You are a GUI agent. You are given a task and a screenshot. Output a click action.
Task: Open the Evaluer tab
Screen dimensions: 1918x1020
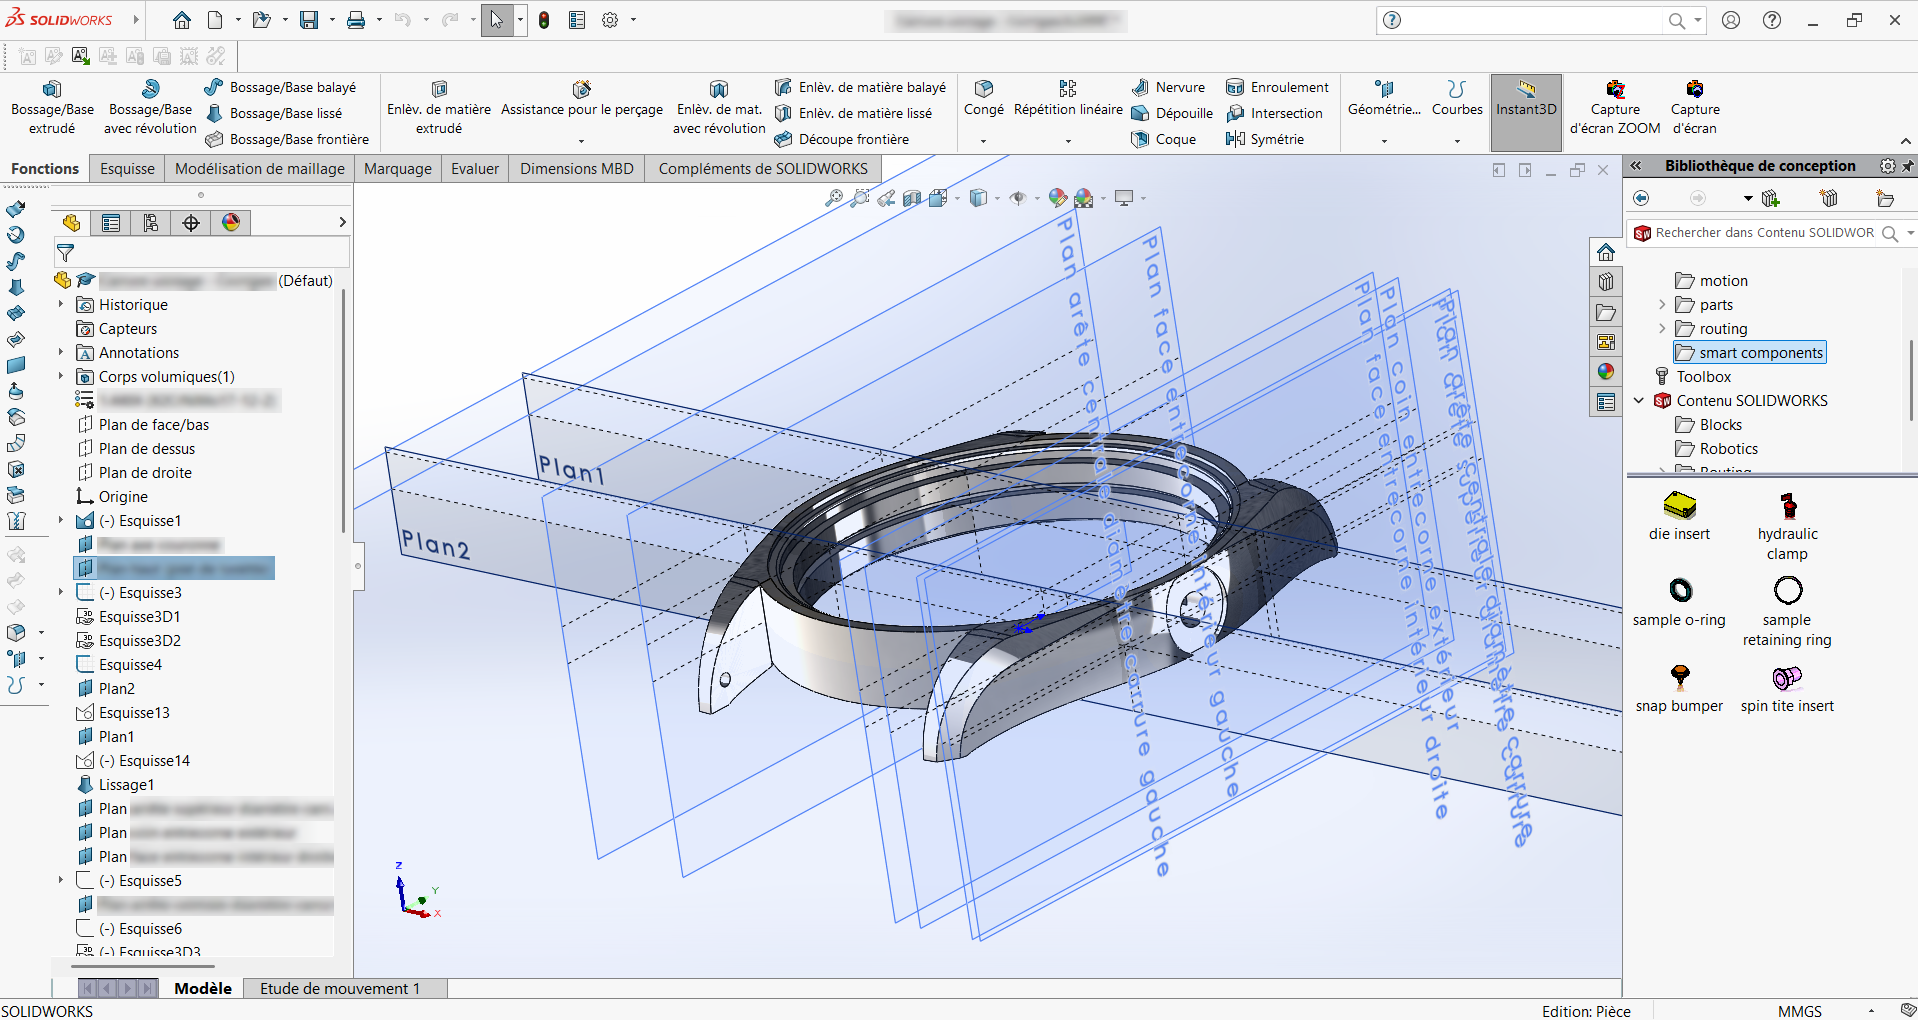475,169
